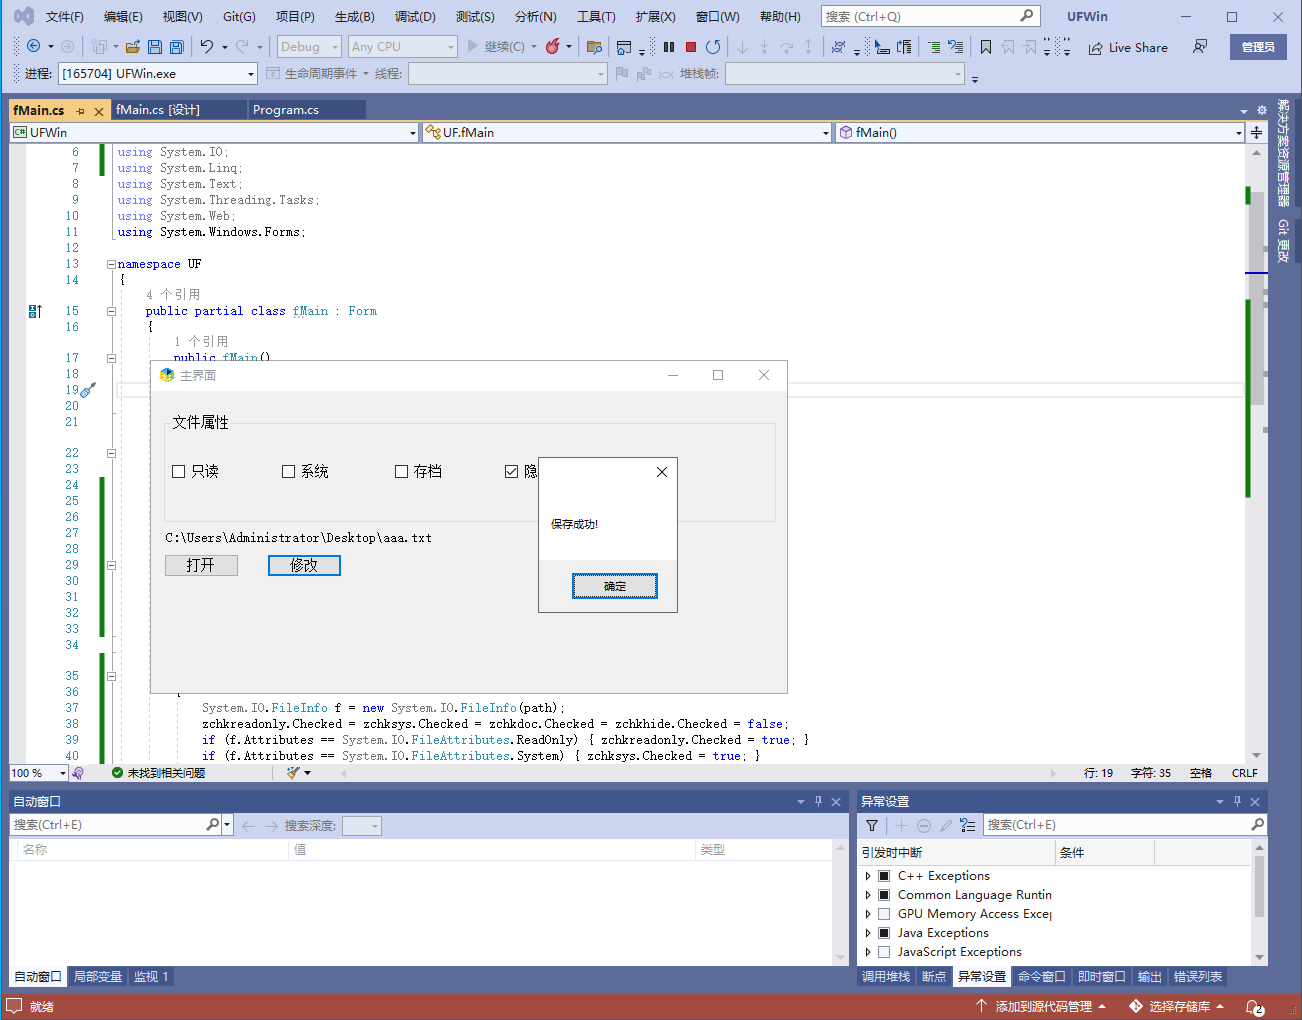The image size is (1302, 1020).
Task: Collapse the namespace UF code region
Action: tap(111, 265)
